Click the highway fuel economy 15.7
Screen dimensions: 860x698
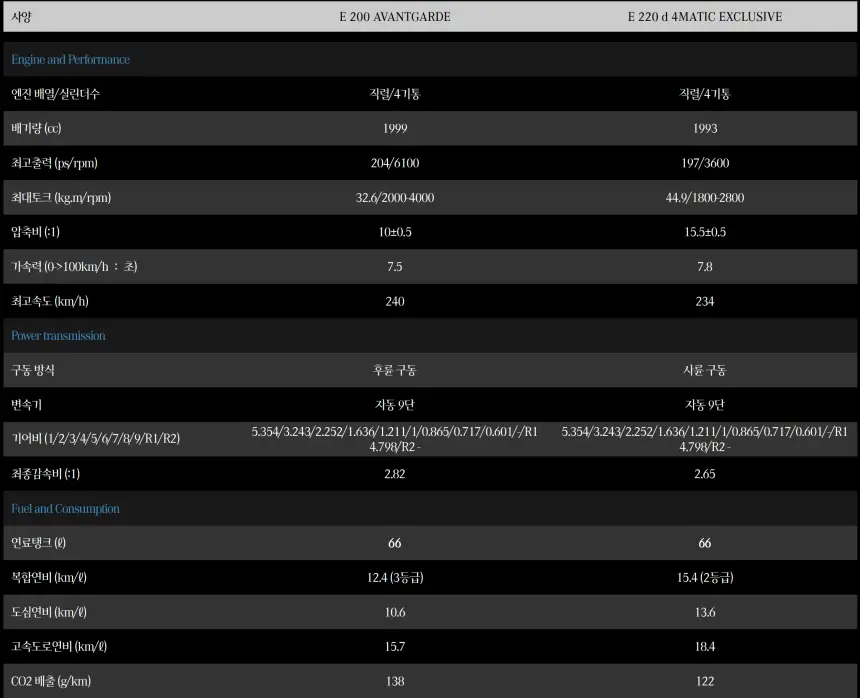[395, 646]
